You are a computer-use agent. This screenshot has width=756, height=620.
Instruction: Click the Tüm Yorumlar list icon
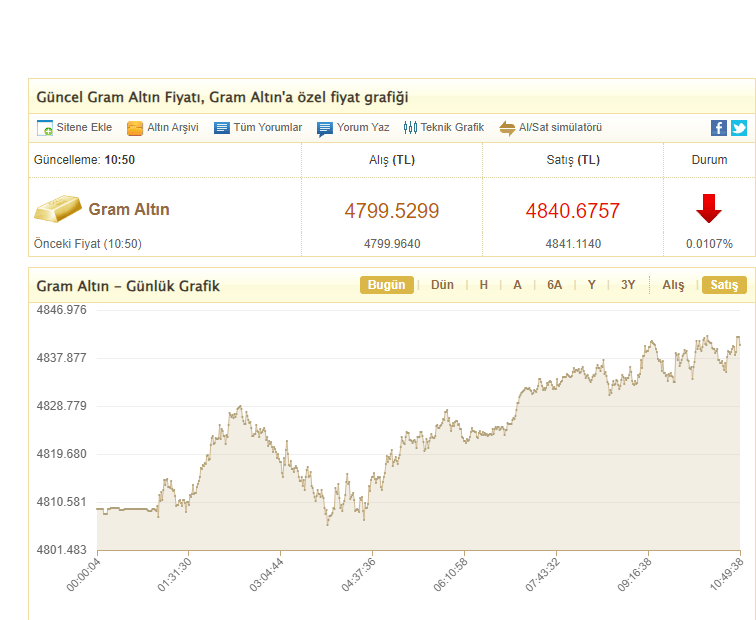221,128
